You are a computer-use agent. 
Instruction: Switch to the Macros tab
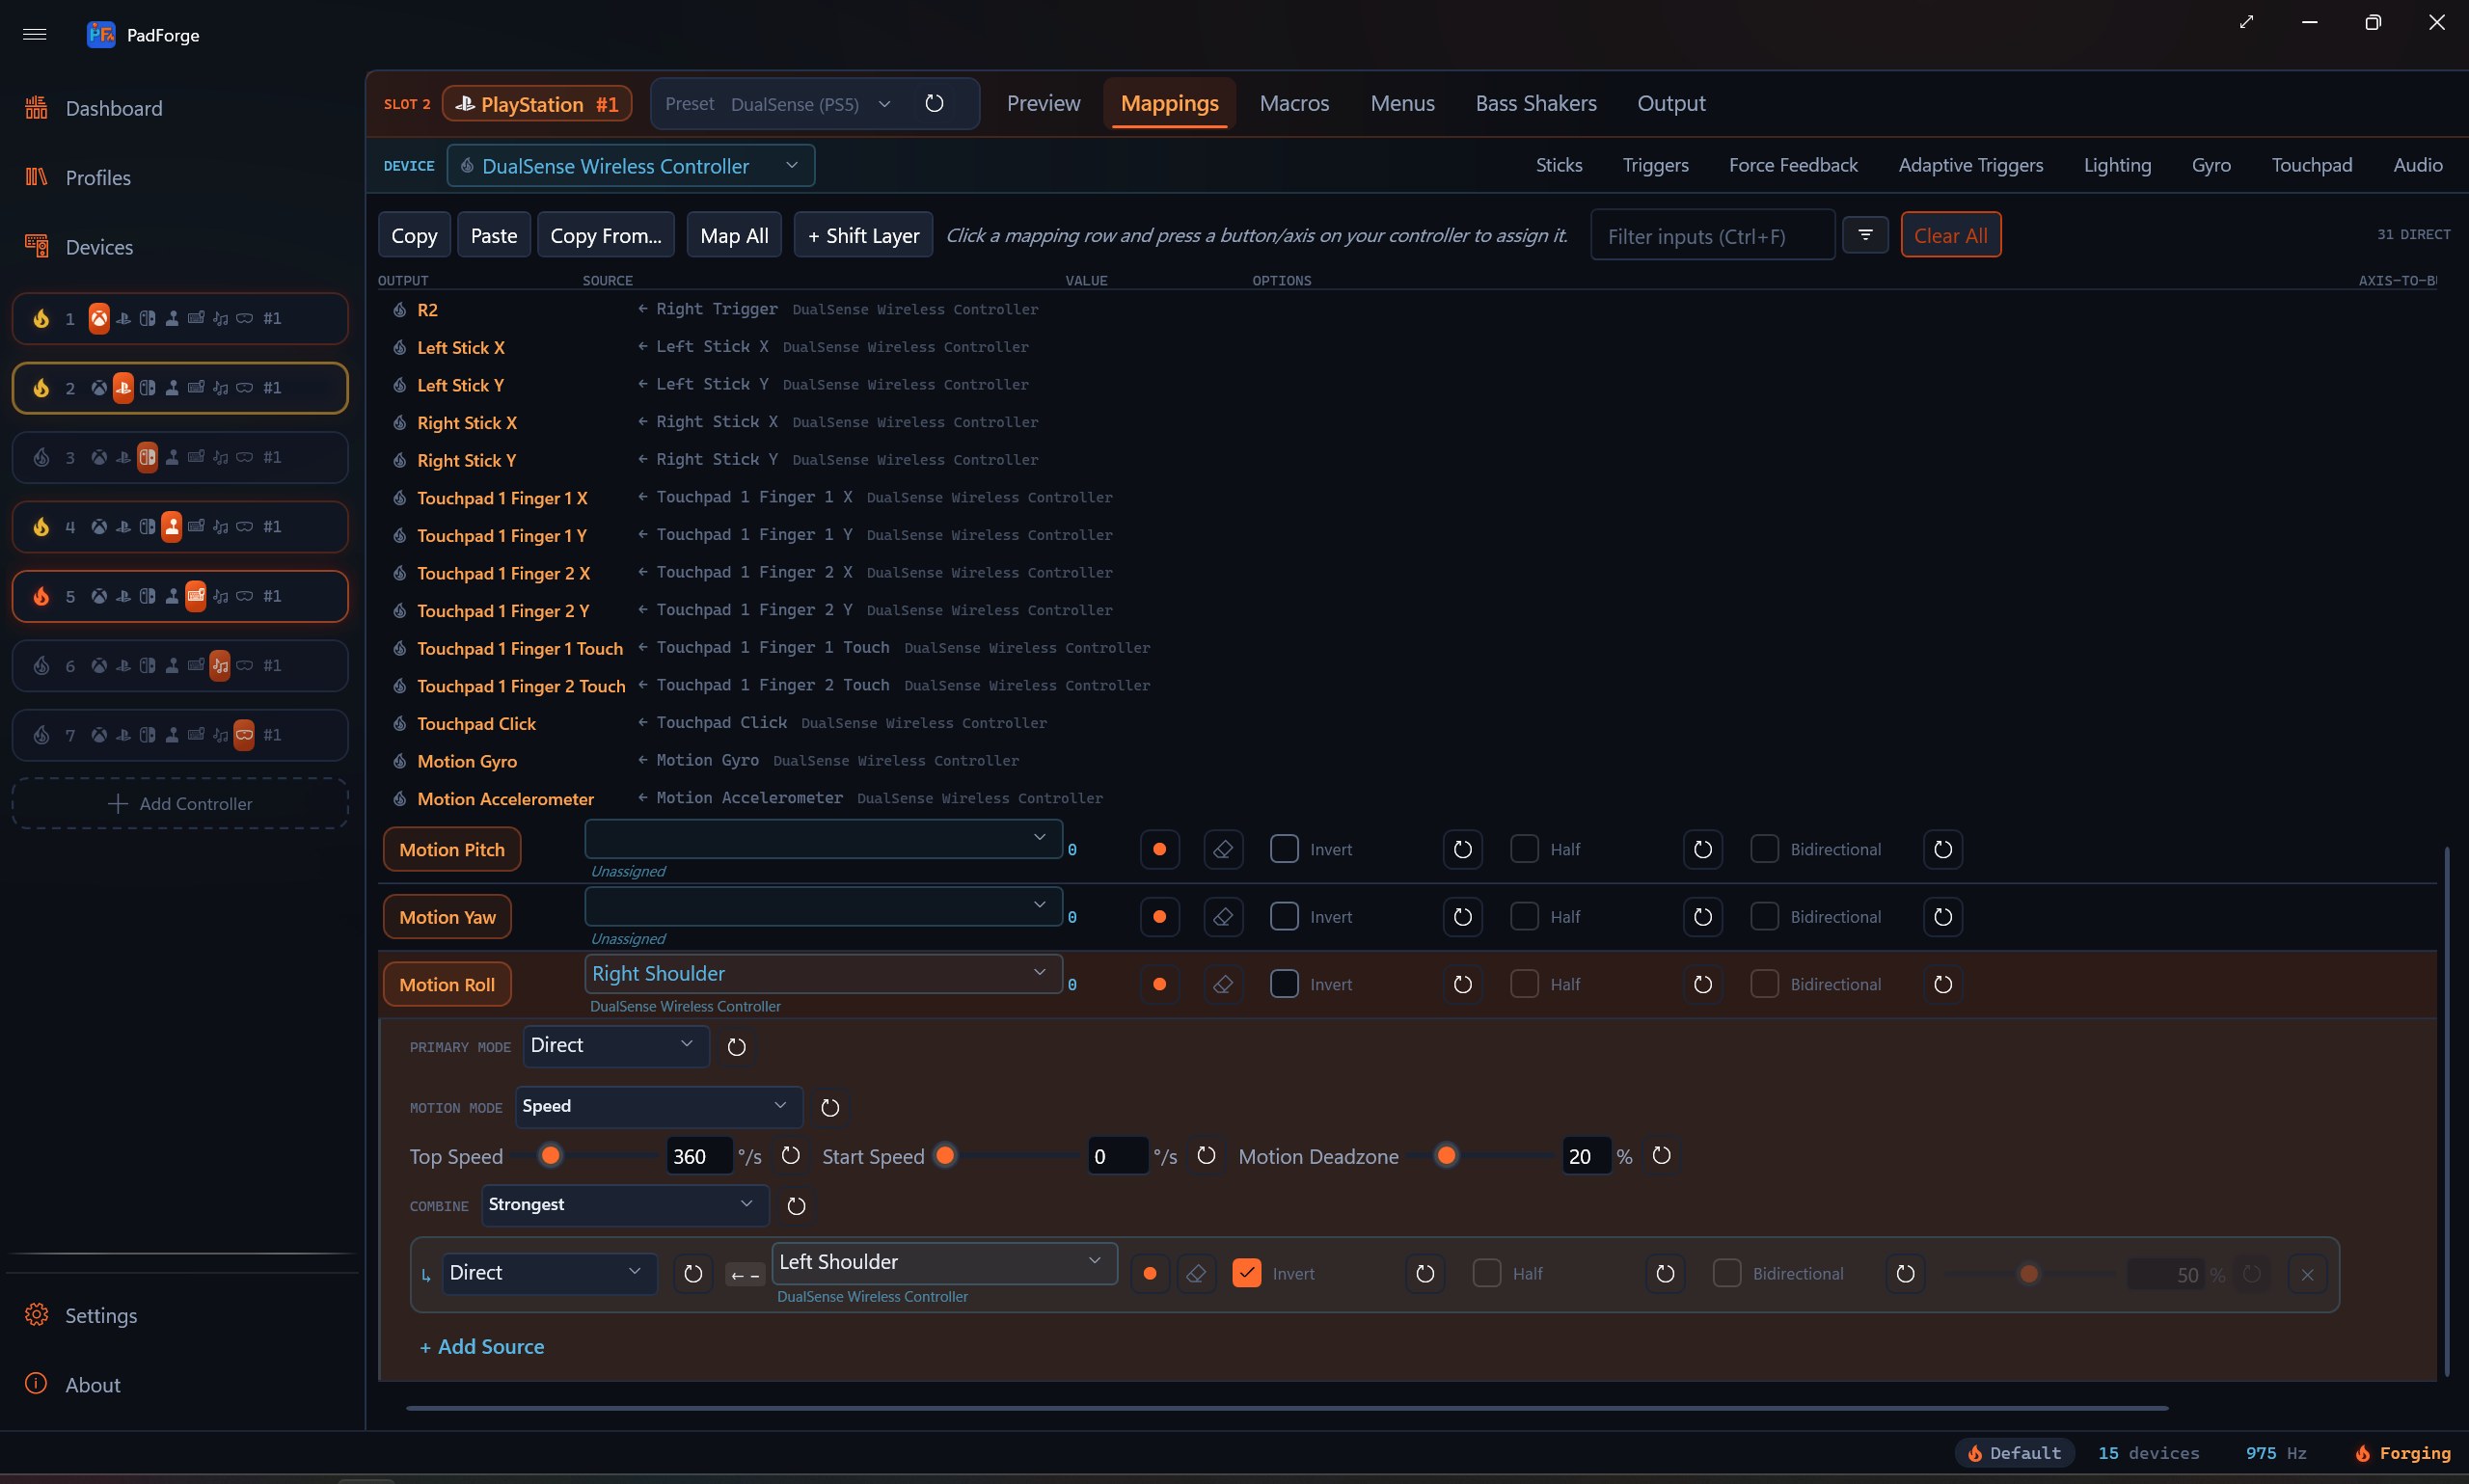[1294, 103]
